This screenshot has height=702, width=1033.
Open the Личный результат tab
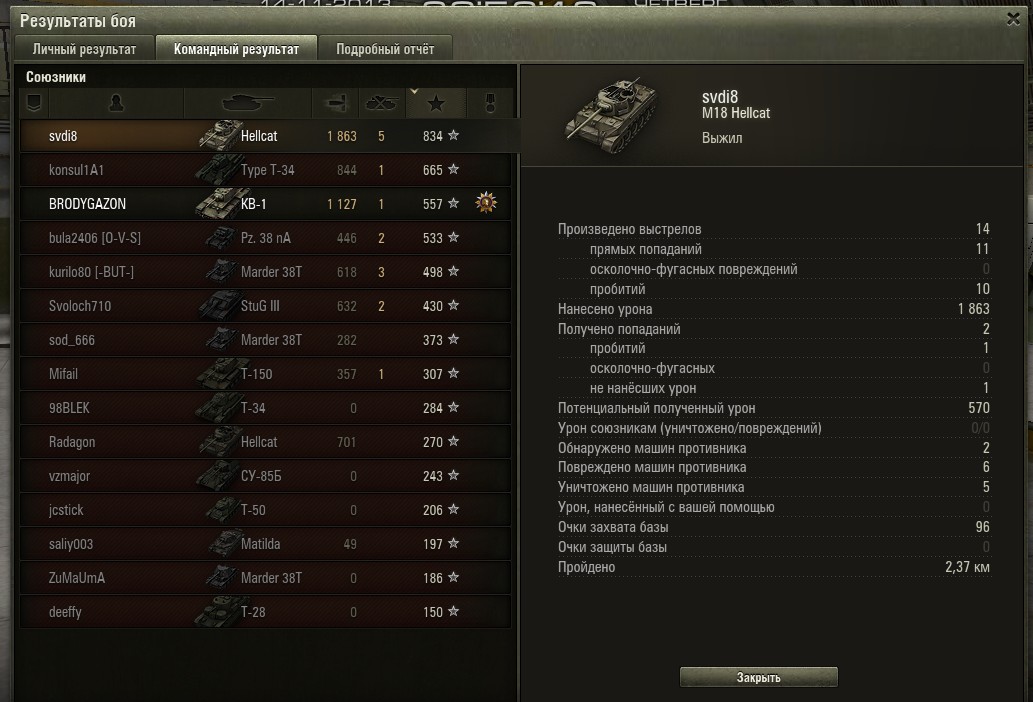[84, 49]
